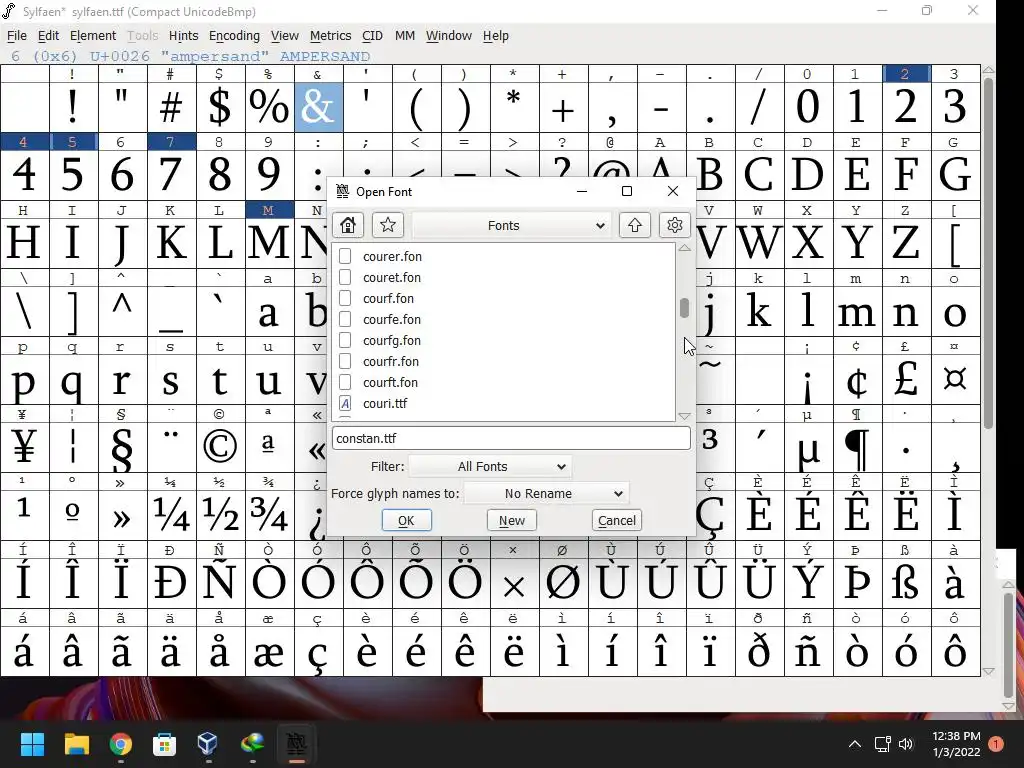Open the Encoding menu

(234, 36)
